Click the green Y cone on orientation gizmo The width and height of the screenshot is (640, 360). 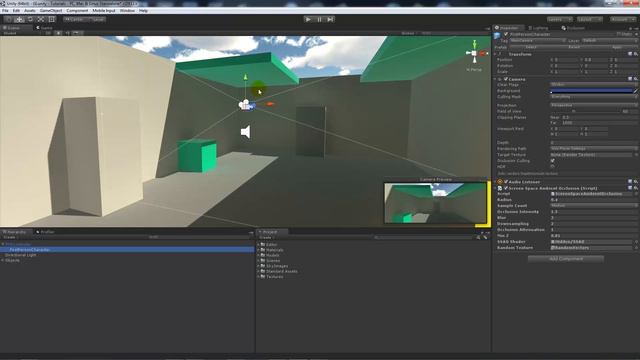[474, 43]
